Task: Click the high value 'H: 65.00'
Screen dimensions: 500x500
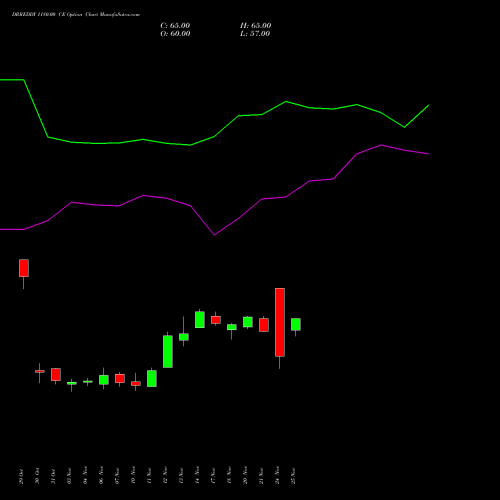Action: [x=256, y=26]
